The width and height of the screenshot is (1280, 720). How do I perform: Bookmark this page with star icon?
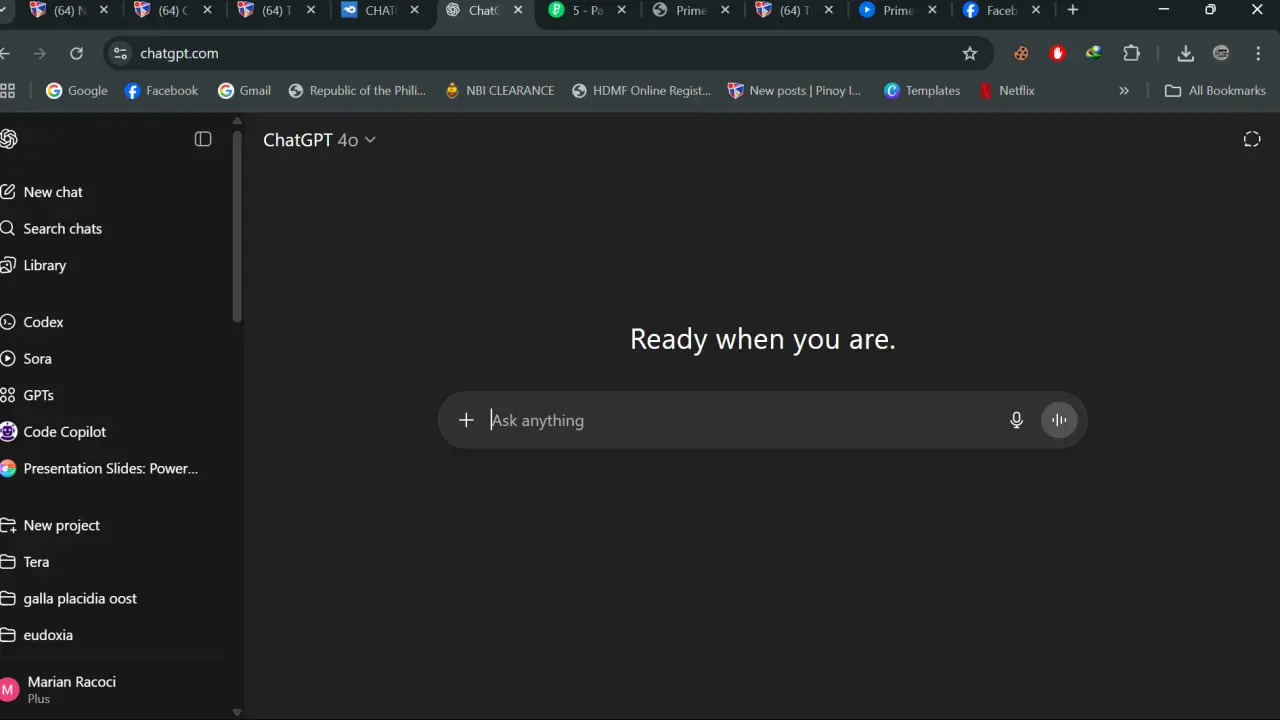click(969, 53)
